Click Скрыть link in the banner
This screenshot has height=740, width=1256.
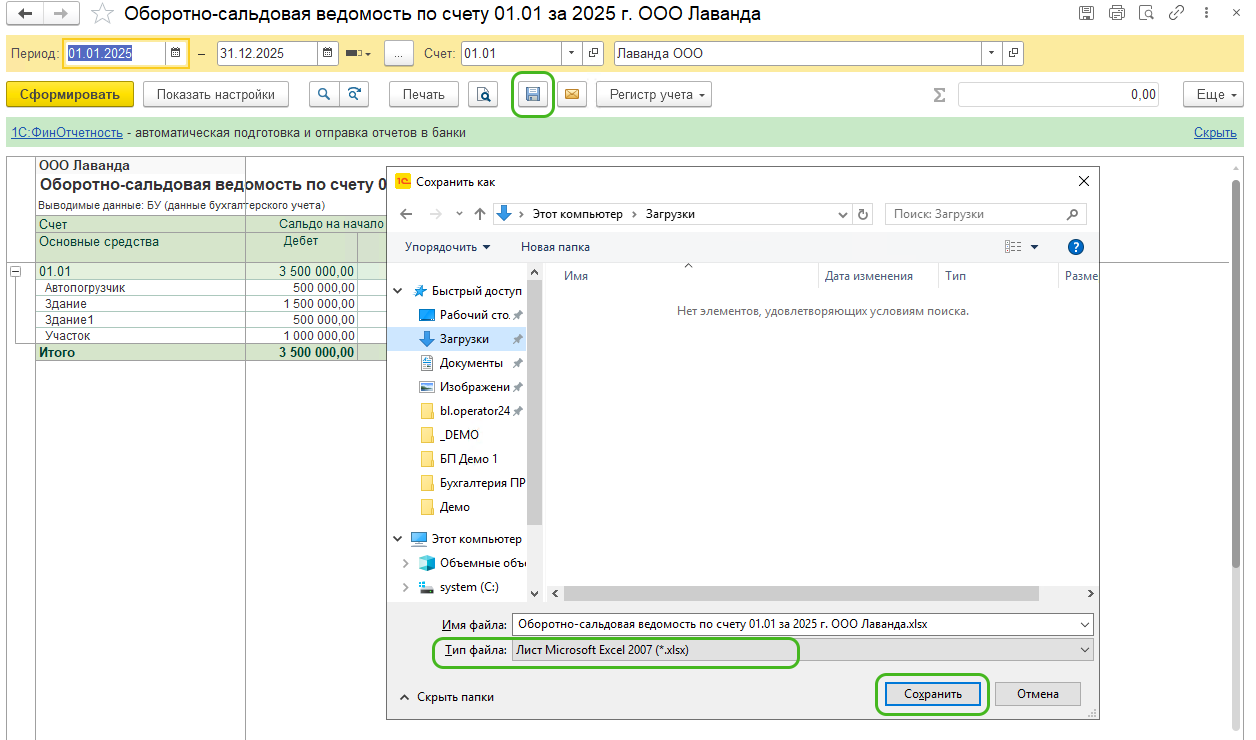[x=1215, y=132]
